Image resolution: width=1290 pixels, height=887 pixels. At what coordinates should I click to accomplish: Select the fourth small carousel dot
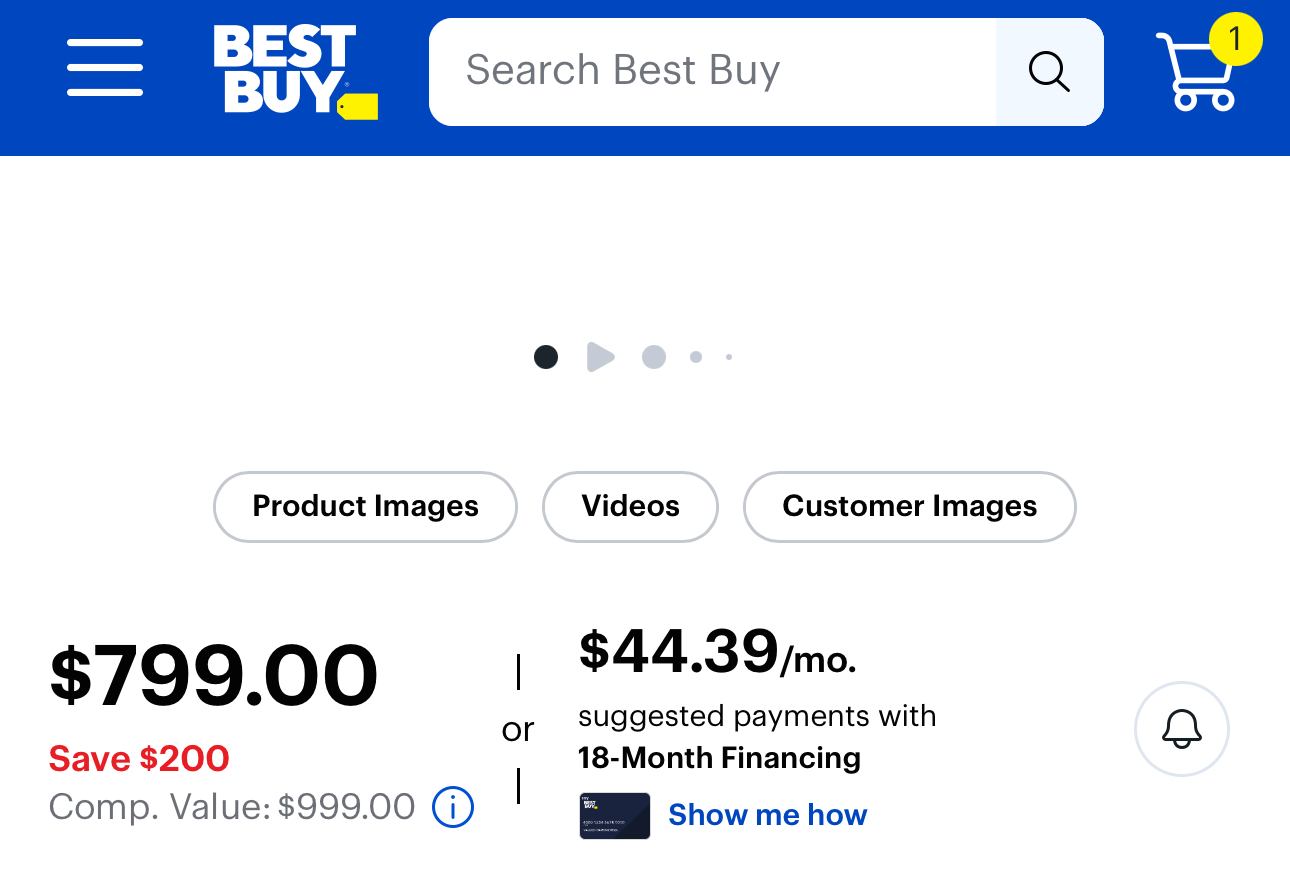[x=696, y=357]
